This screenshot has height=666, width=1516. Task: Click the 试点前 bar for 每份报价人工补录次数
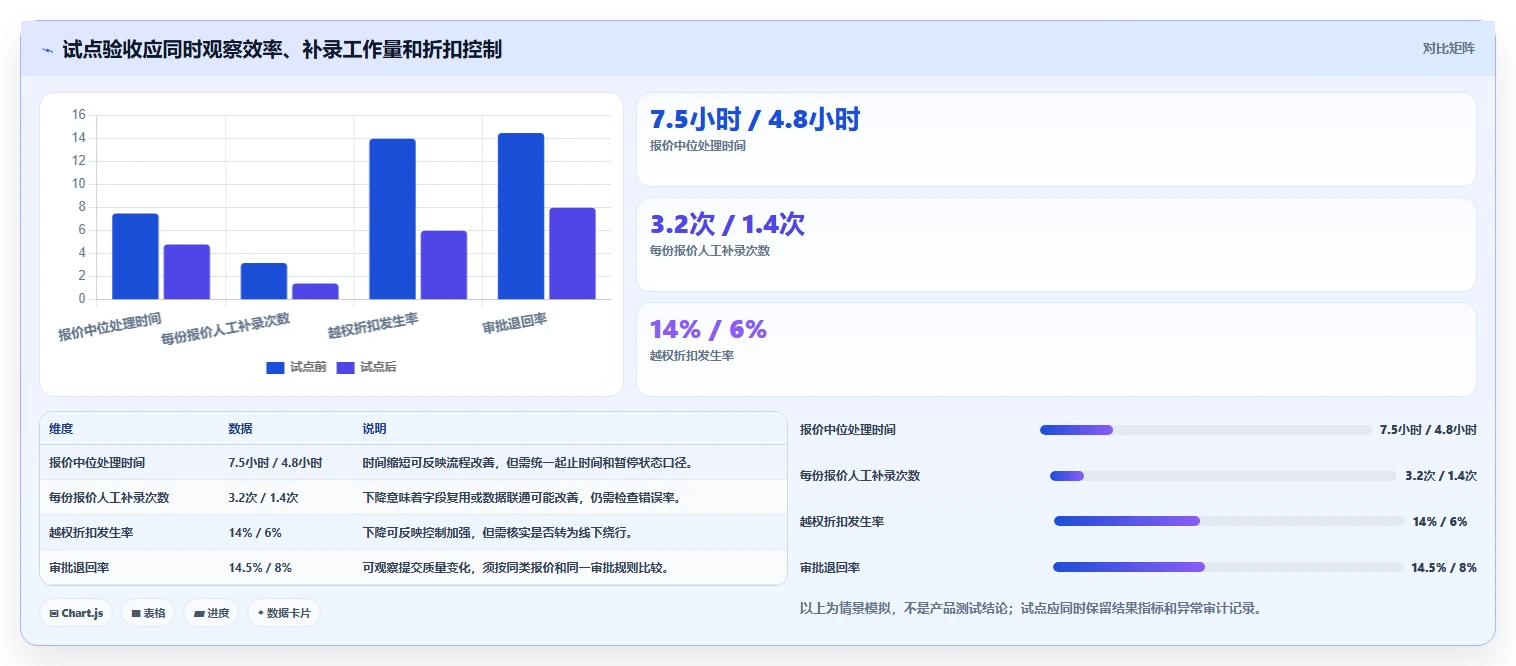(x=264, y=281)
